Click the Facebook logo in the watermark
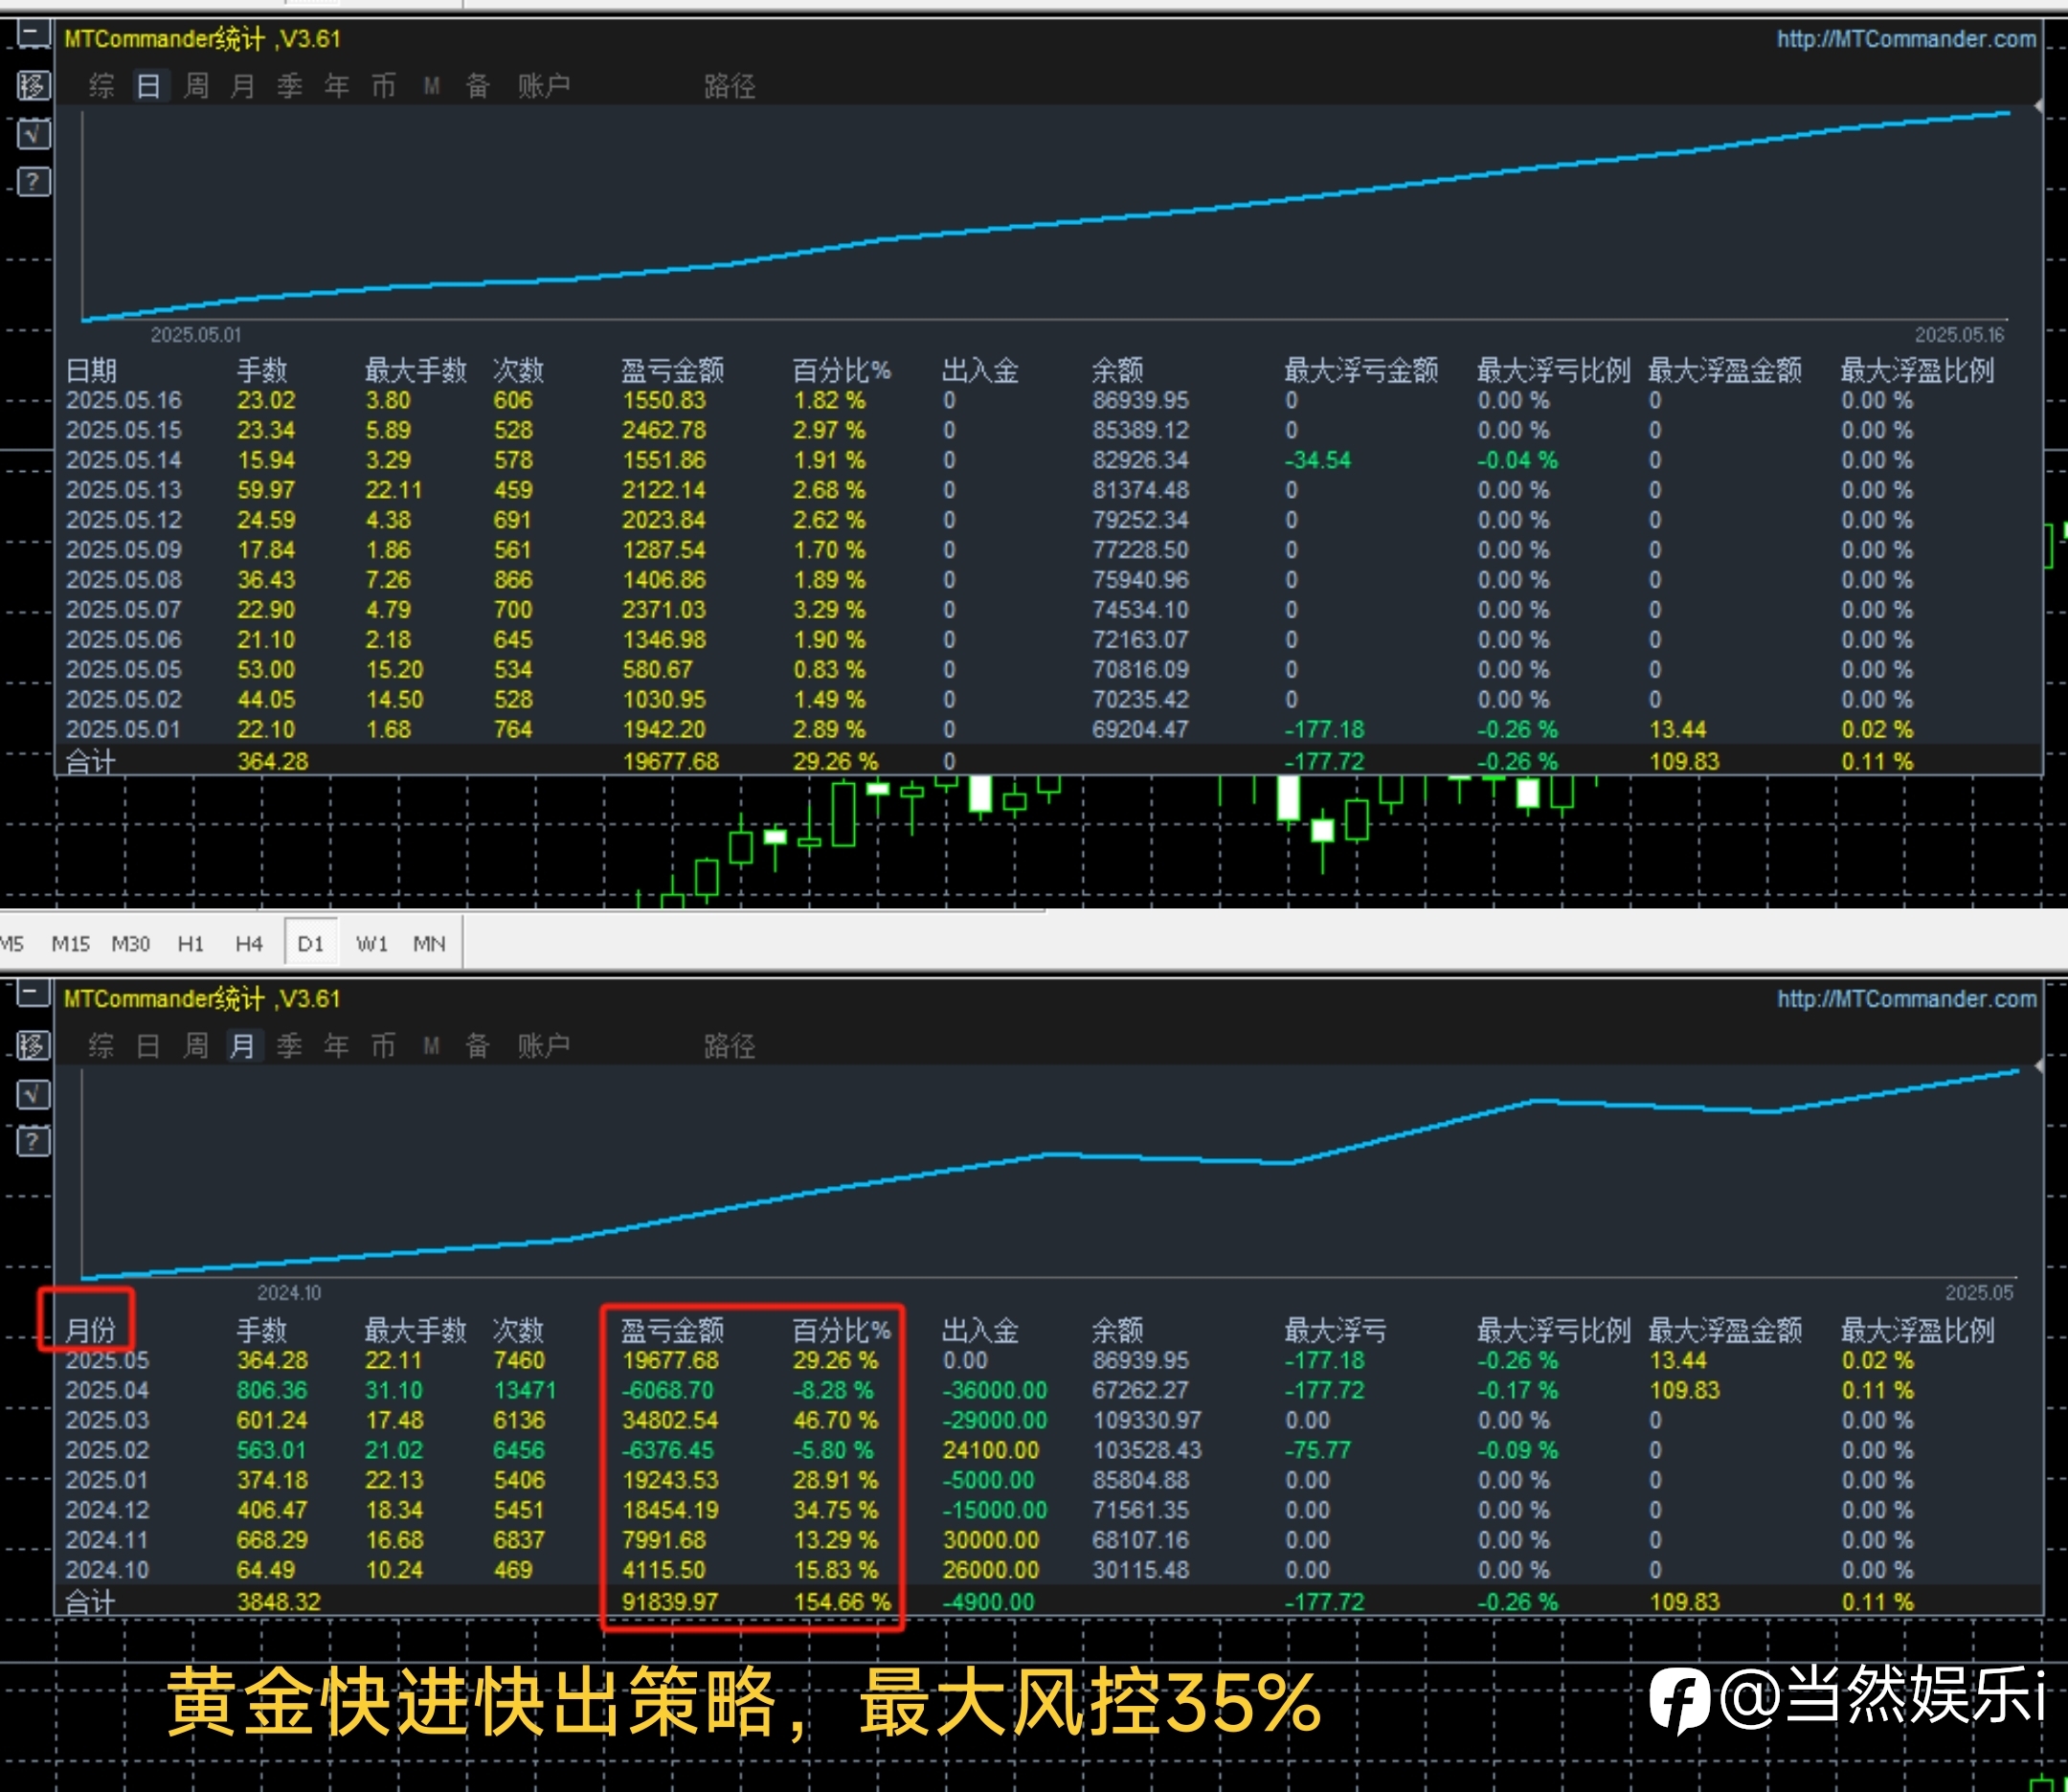Image resolution: width=2068 pixels, height=1792 pixels. [1680, 1700]
